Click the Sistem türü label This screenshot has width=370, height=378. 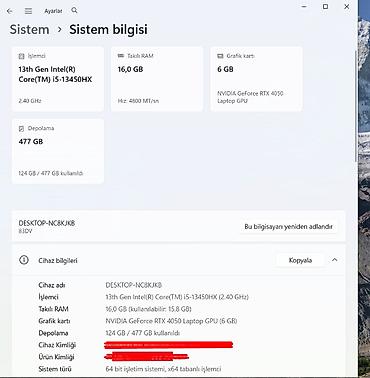pos(55,369)
